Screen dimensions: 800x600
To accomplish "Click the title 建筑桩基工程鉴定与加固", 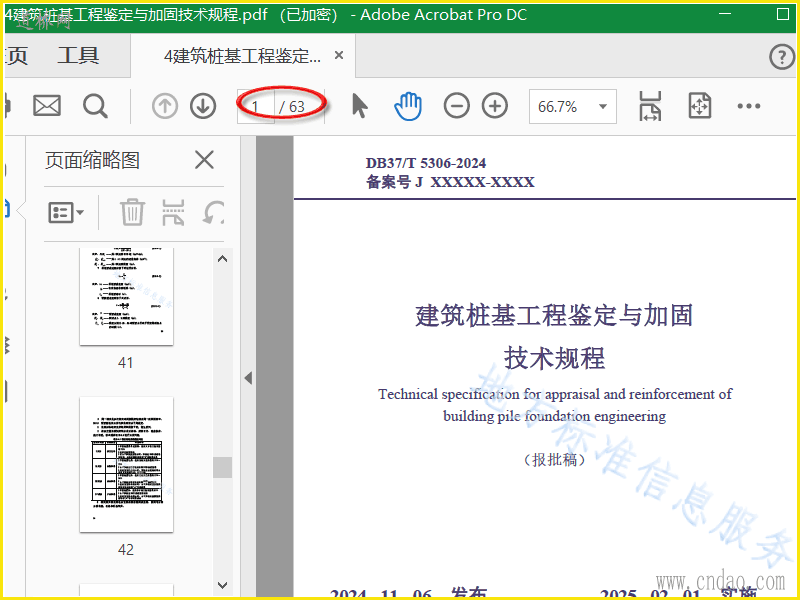I will click(x=554, y=315).
